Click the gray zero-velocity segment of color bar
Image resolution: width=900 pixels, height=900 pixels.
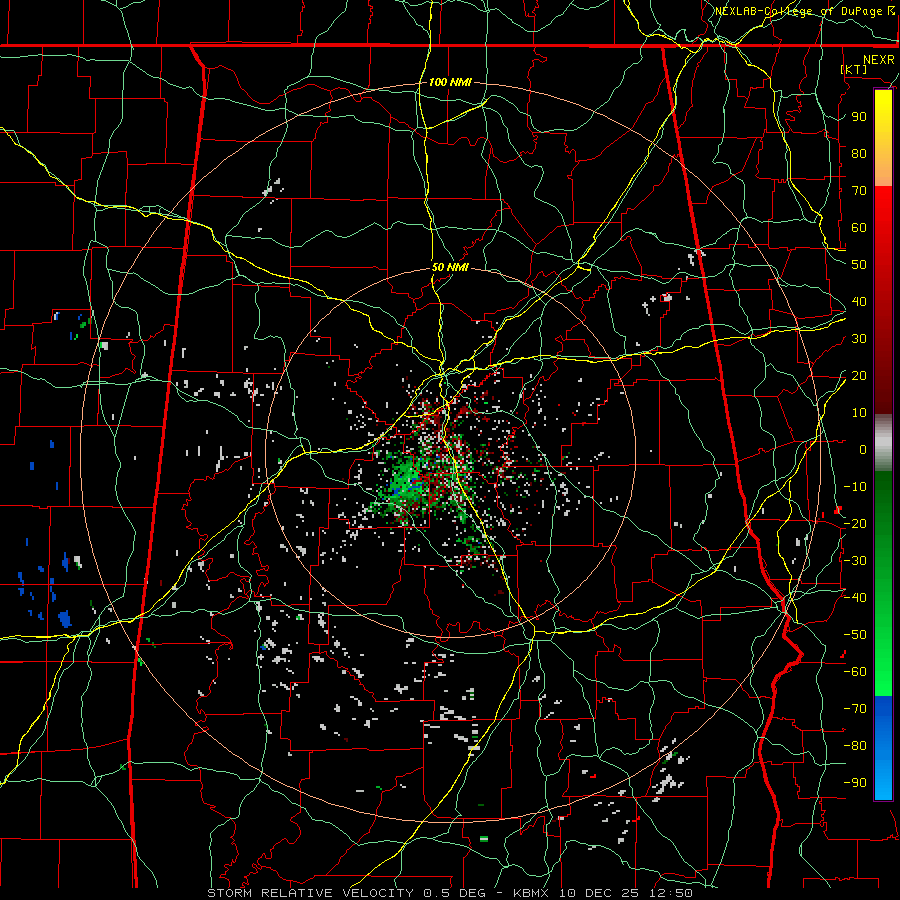[883, 442]
